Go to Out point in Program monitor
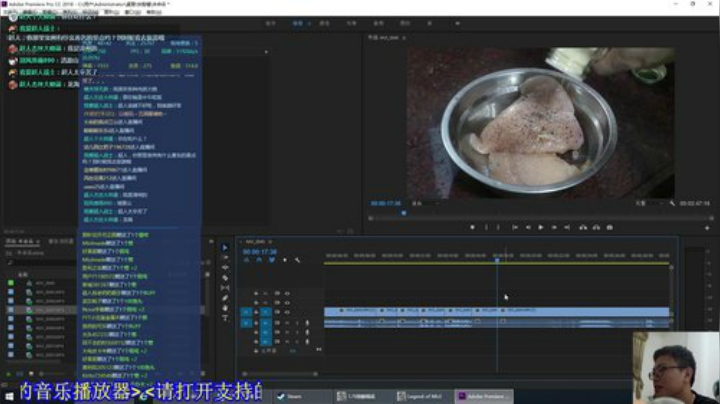The image size is (720, 404). [x=567, y=227]
